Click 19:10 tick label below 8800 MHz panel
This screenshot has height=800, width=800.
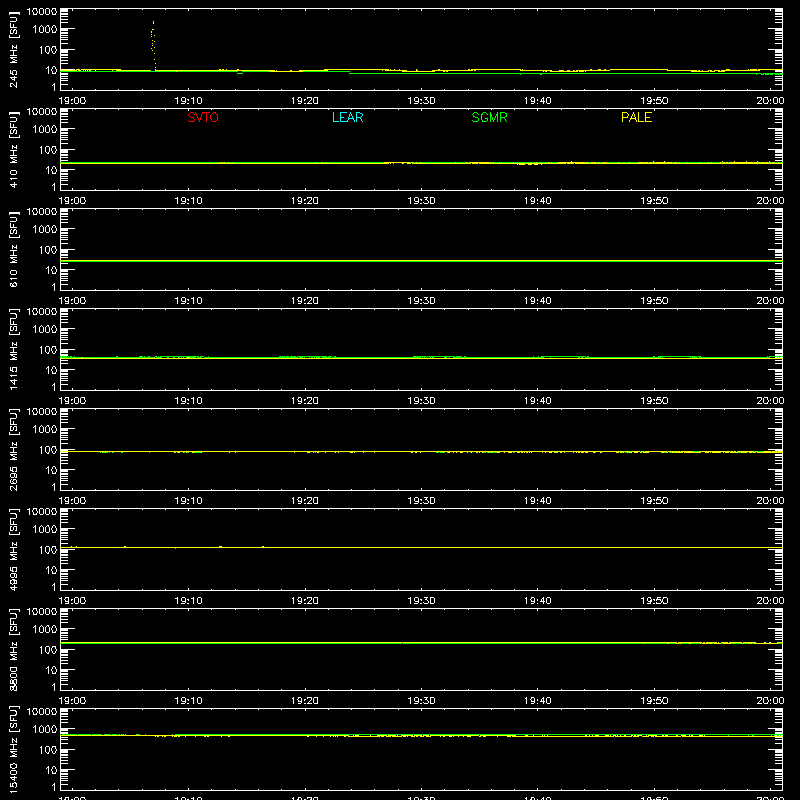coord(189,701)
